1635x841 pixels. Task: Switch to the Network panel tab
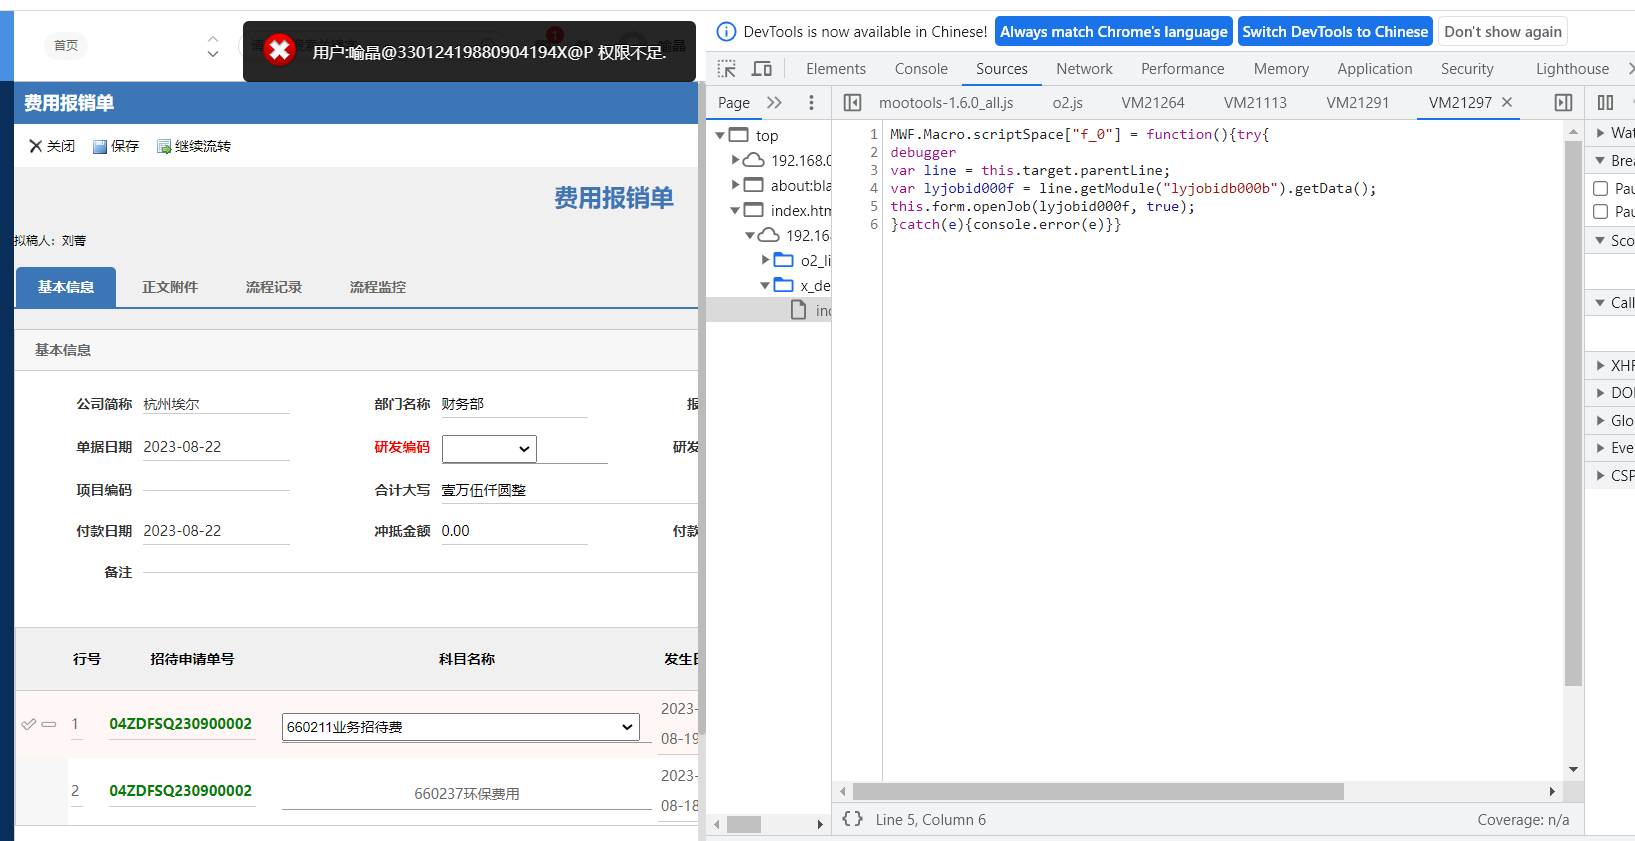(1084, 69)
